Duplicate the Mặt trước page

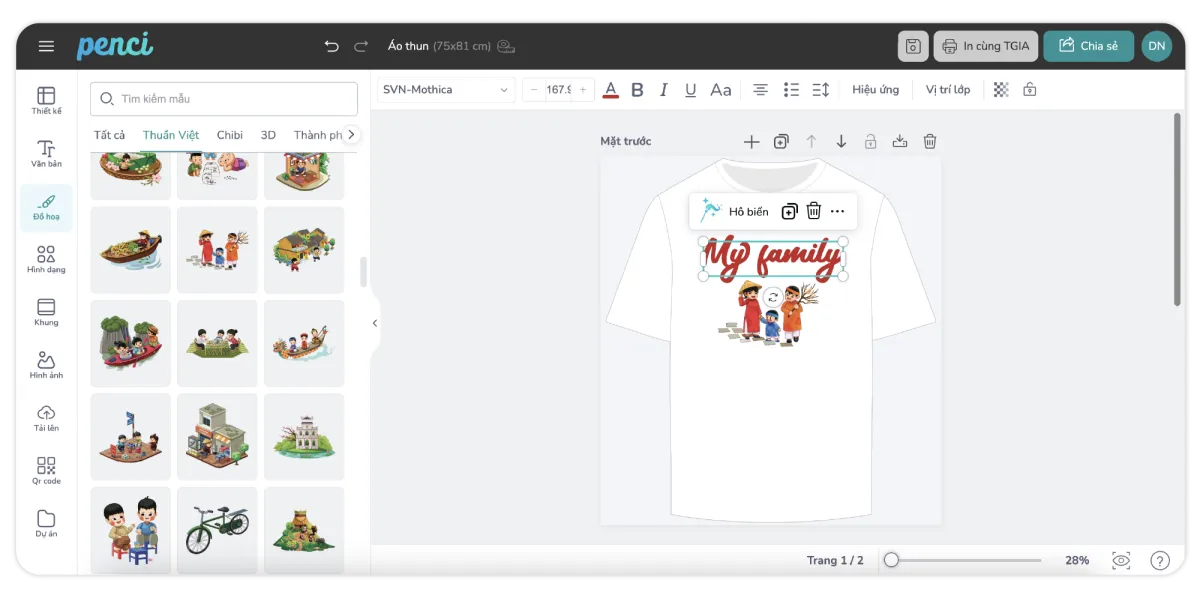781,142
